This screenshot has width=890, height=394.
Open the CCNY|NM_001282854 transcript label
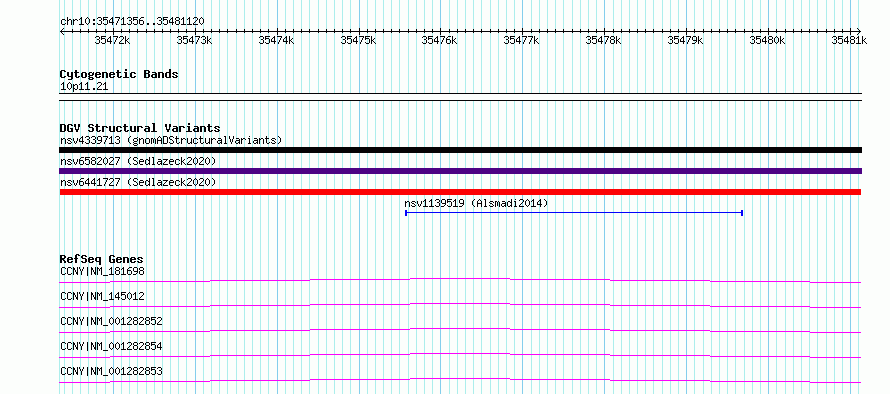(111, 346)
